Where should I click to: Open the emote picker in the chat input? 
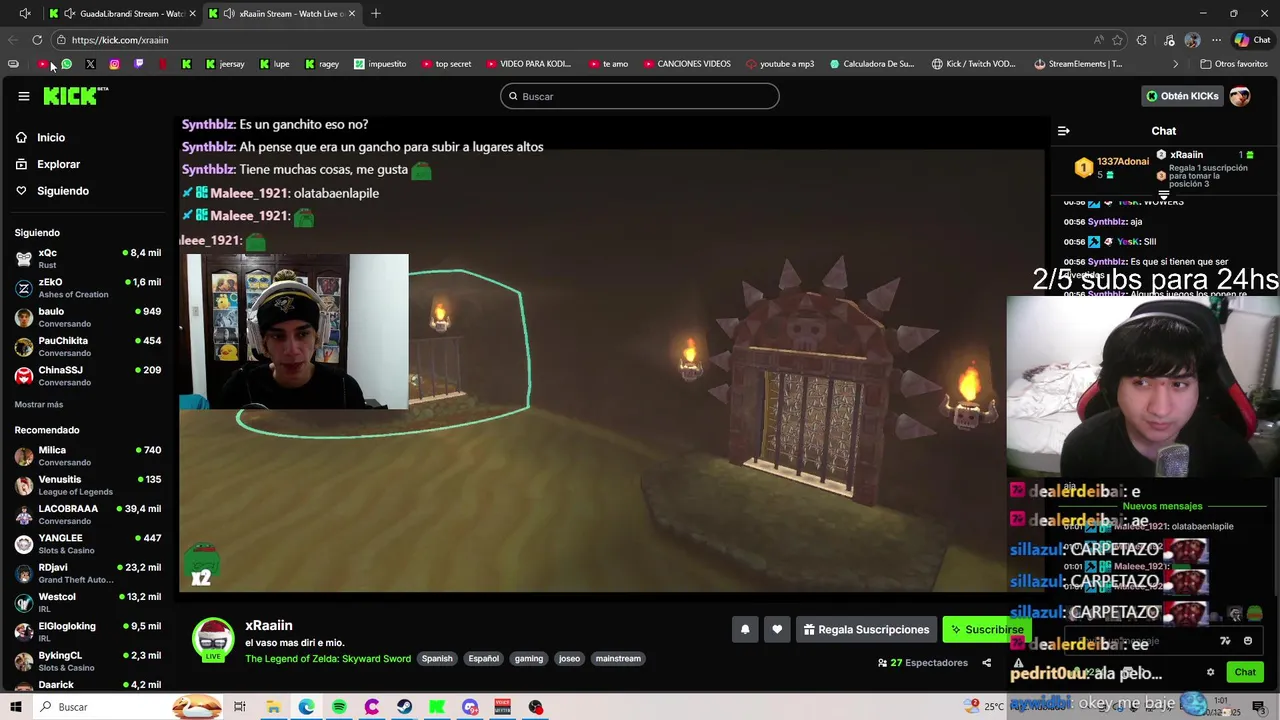1248,641
